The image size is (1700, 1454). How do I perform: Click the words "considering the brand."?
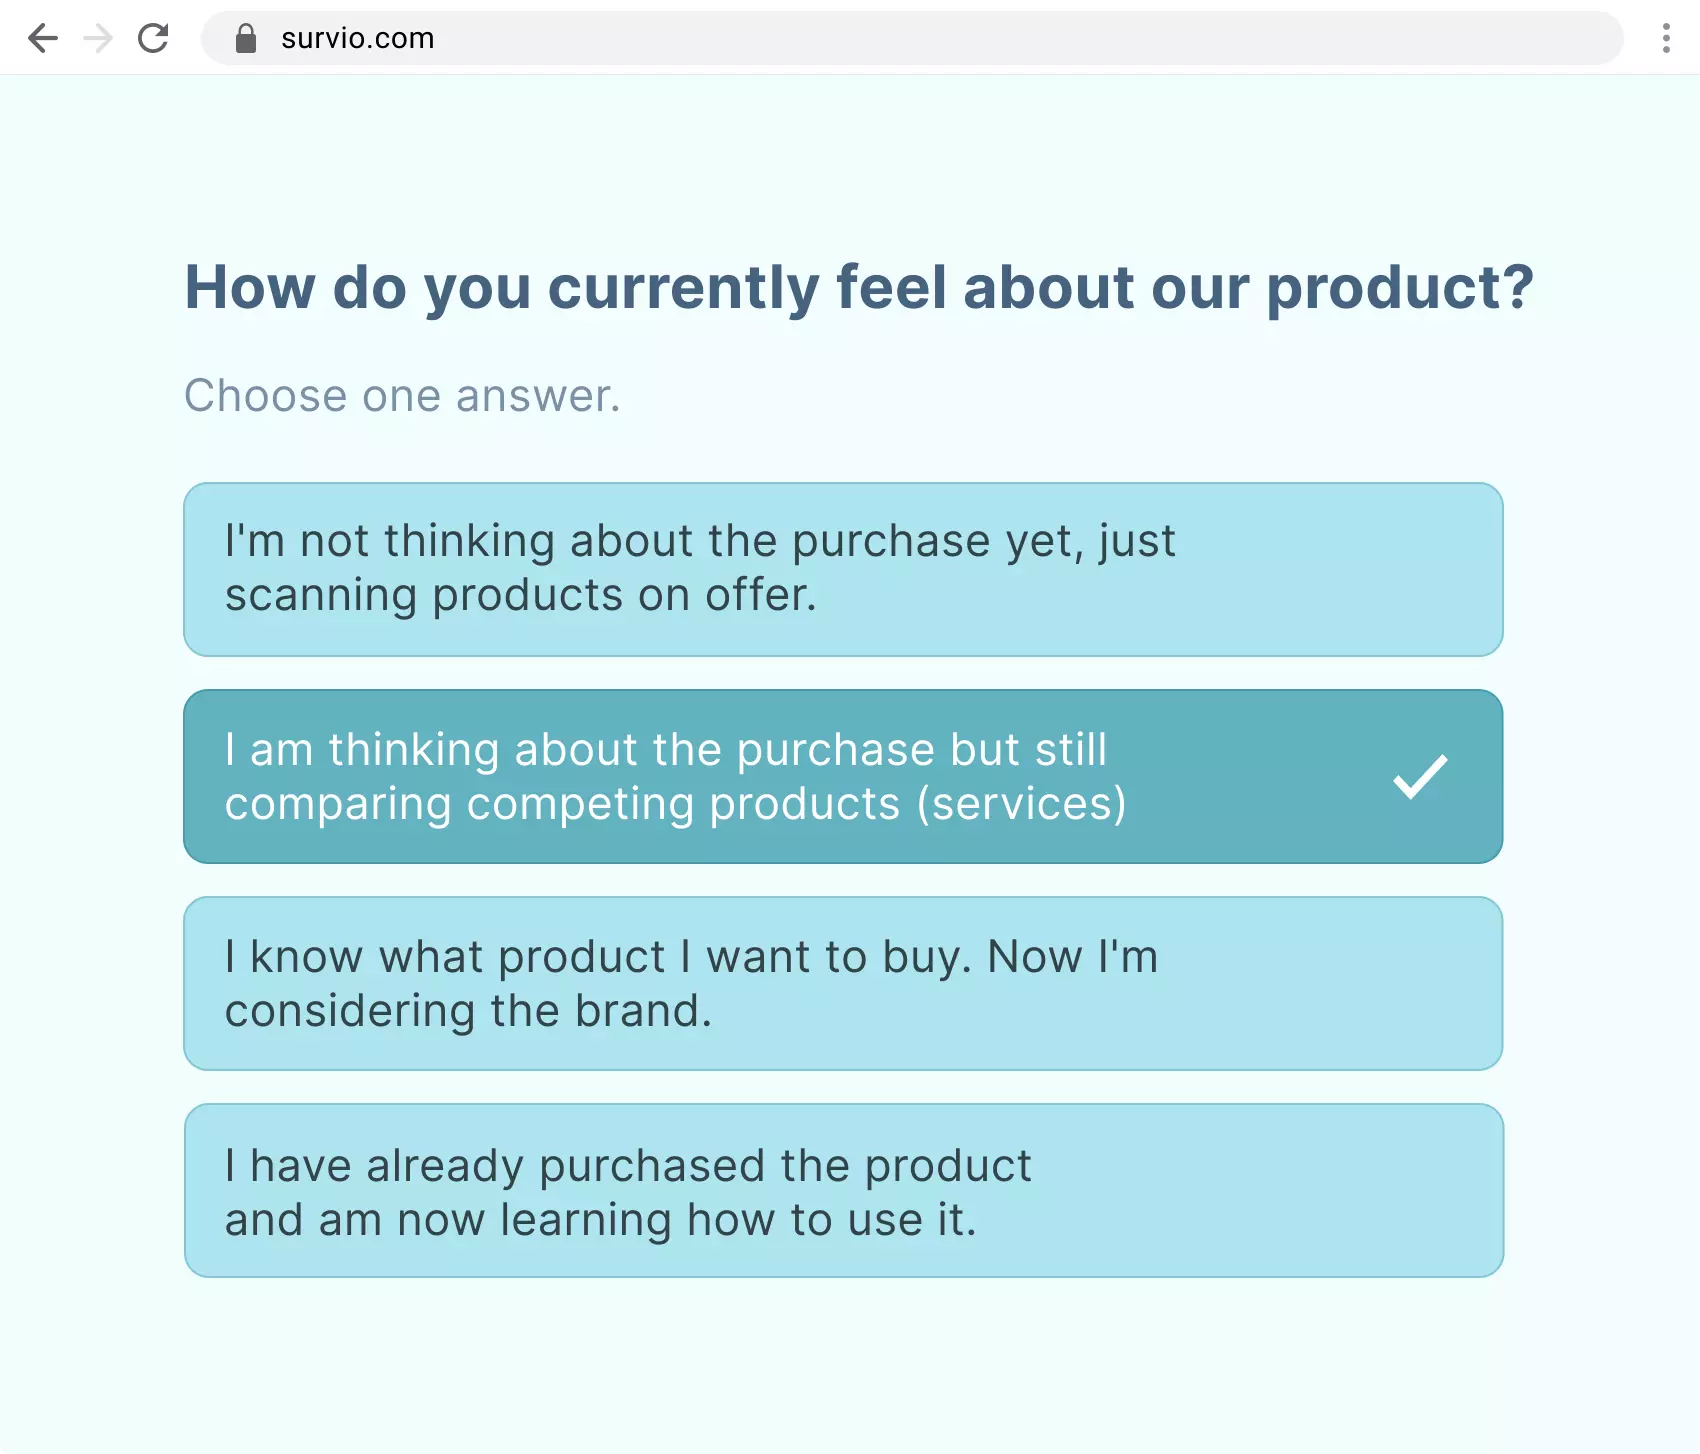click(x=468, y=1011)
